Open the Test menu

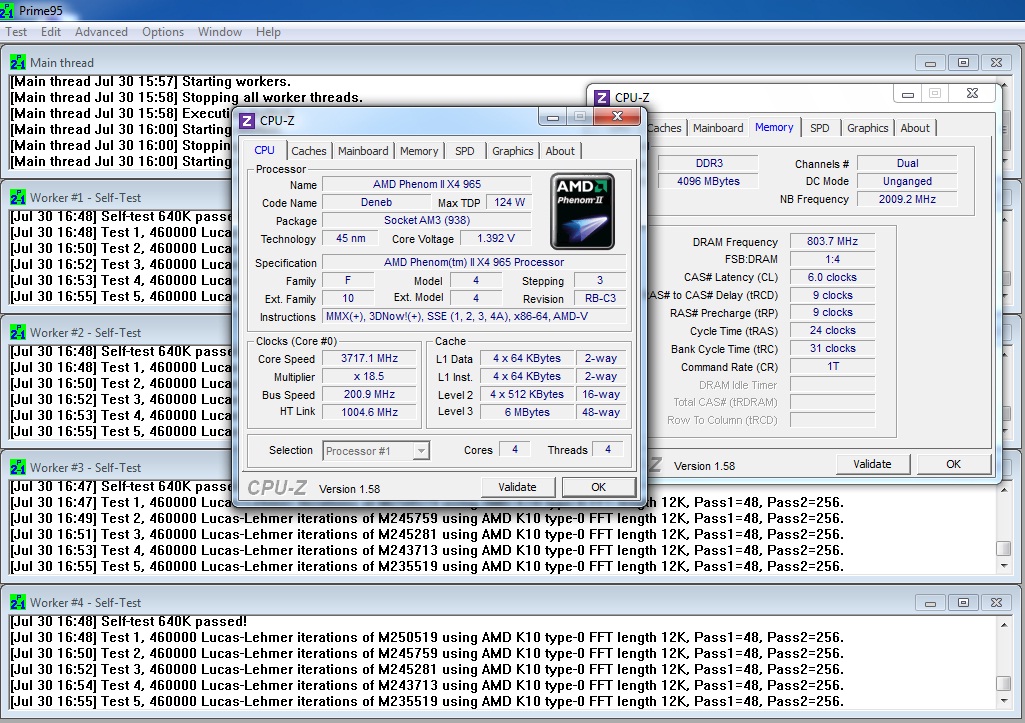click(16, 31)
